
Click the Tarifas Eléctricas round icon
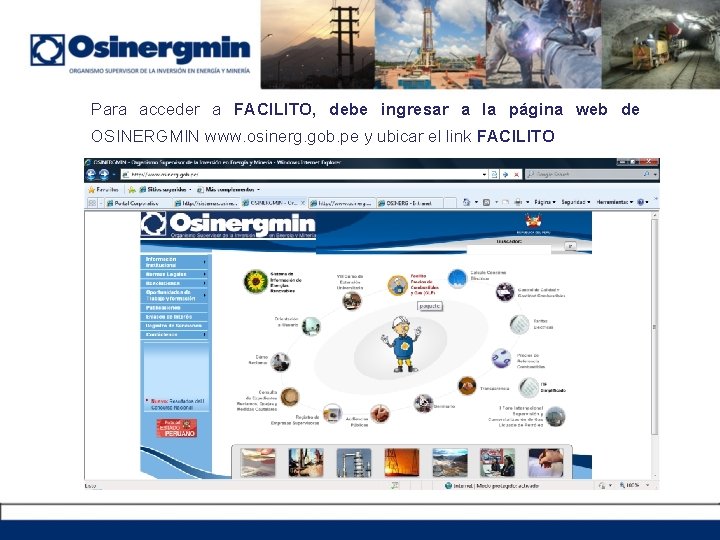(x=519, y=324)
